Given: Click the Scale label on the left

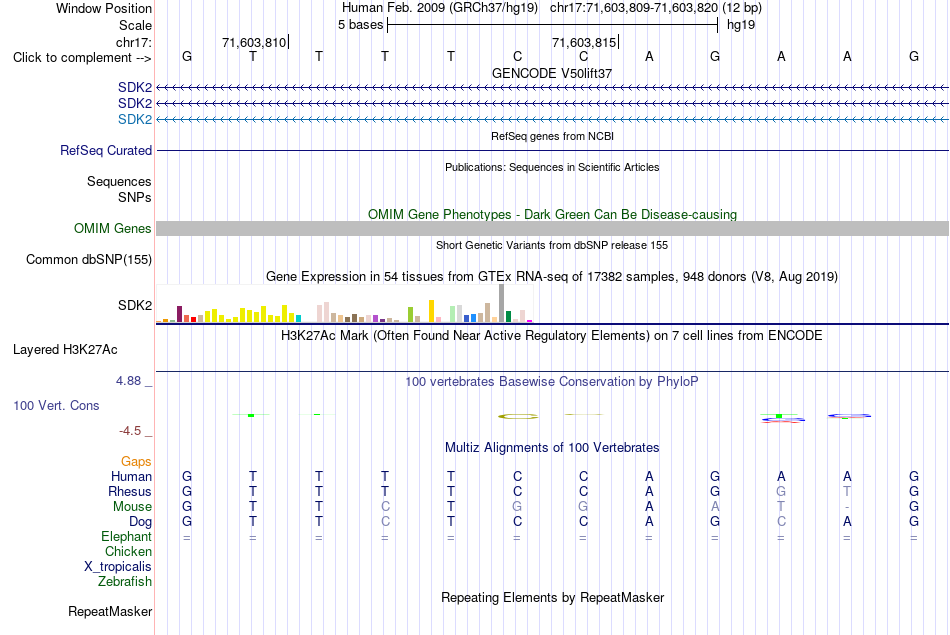Looking at the screenshot, I should (x=135, y=25).
